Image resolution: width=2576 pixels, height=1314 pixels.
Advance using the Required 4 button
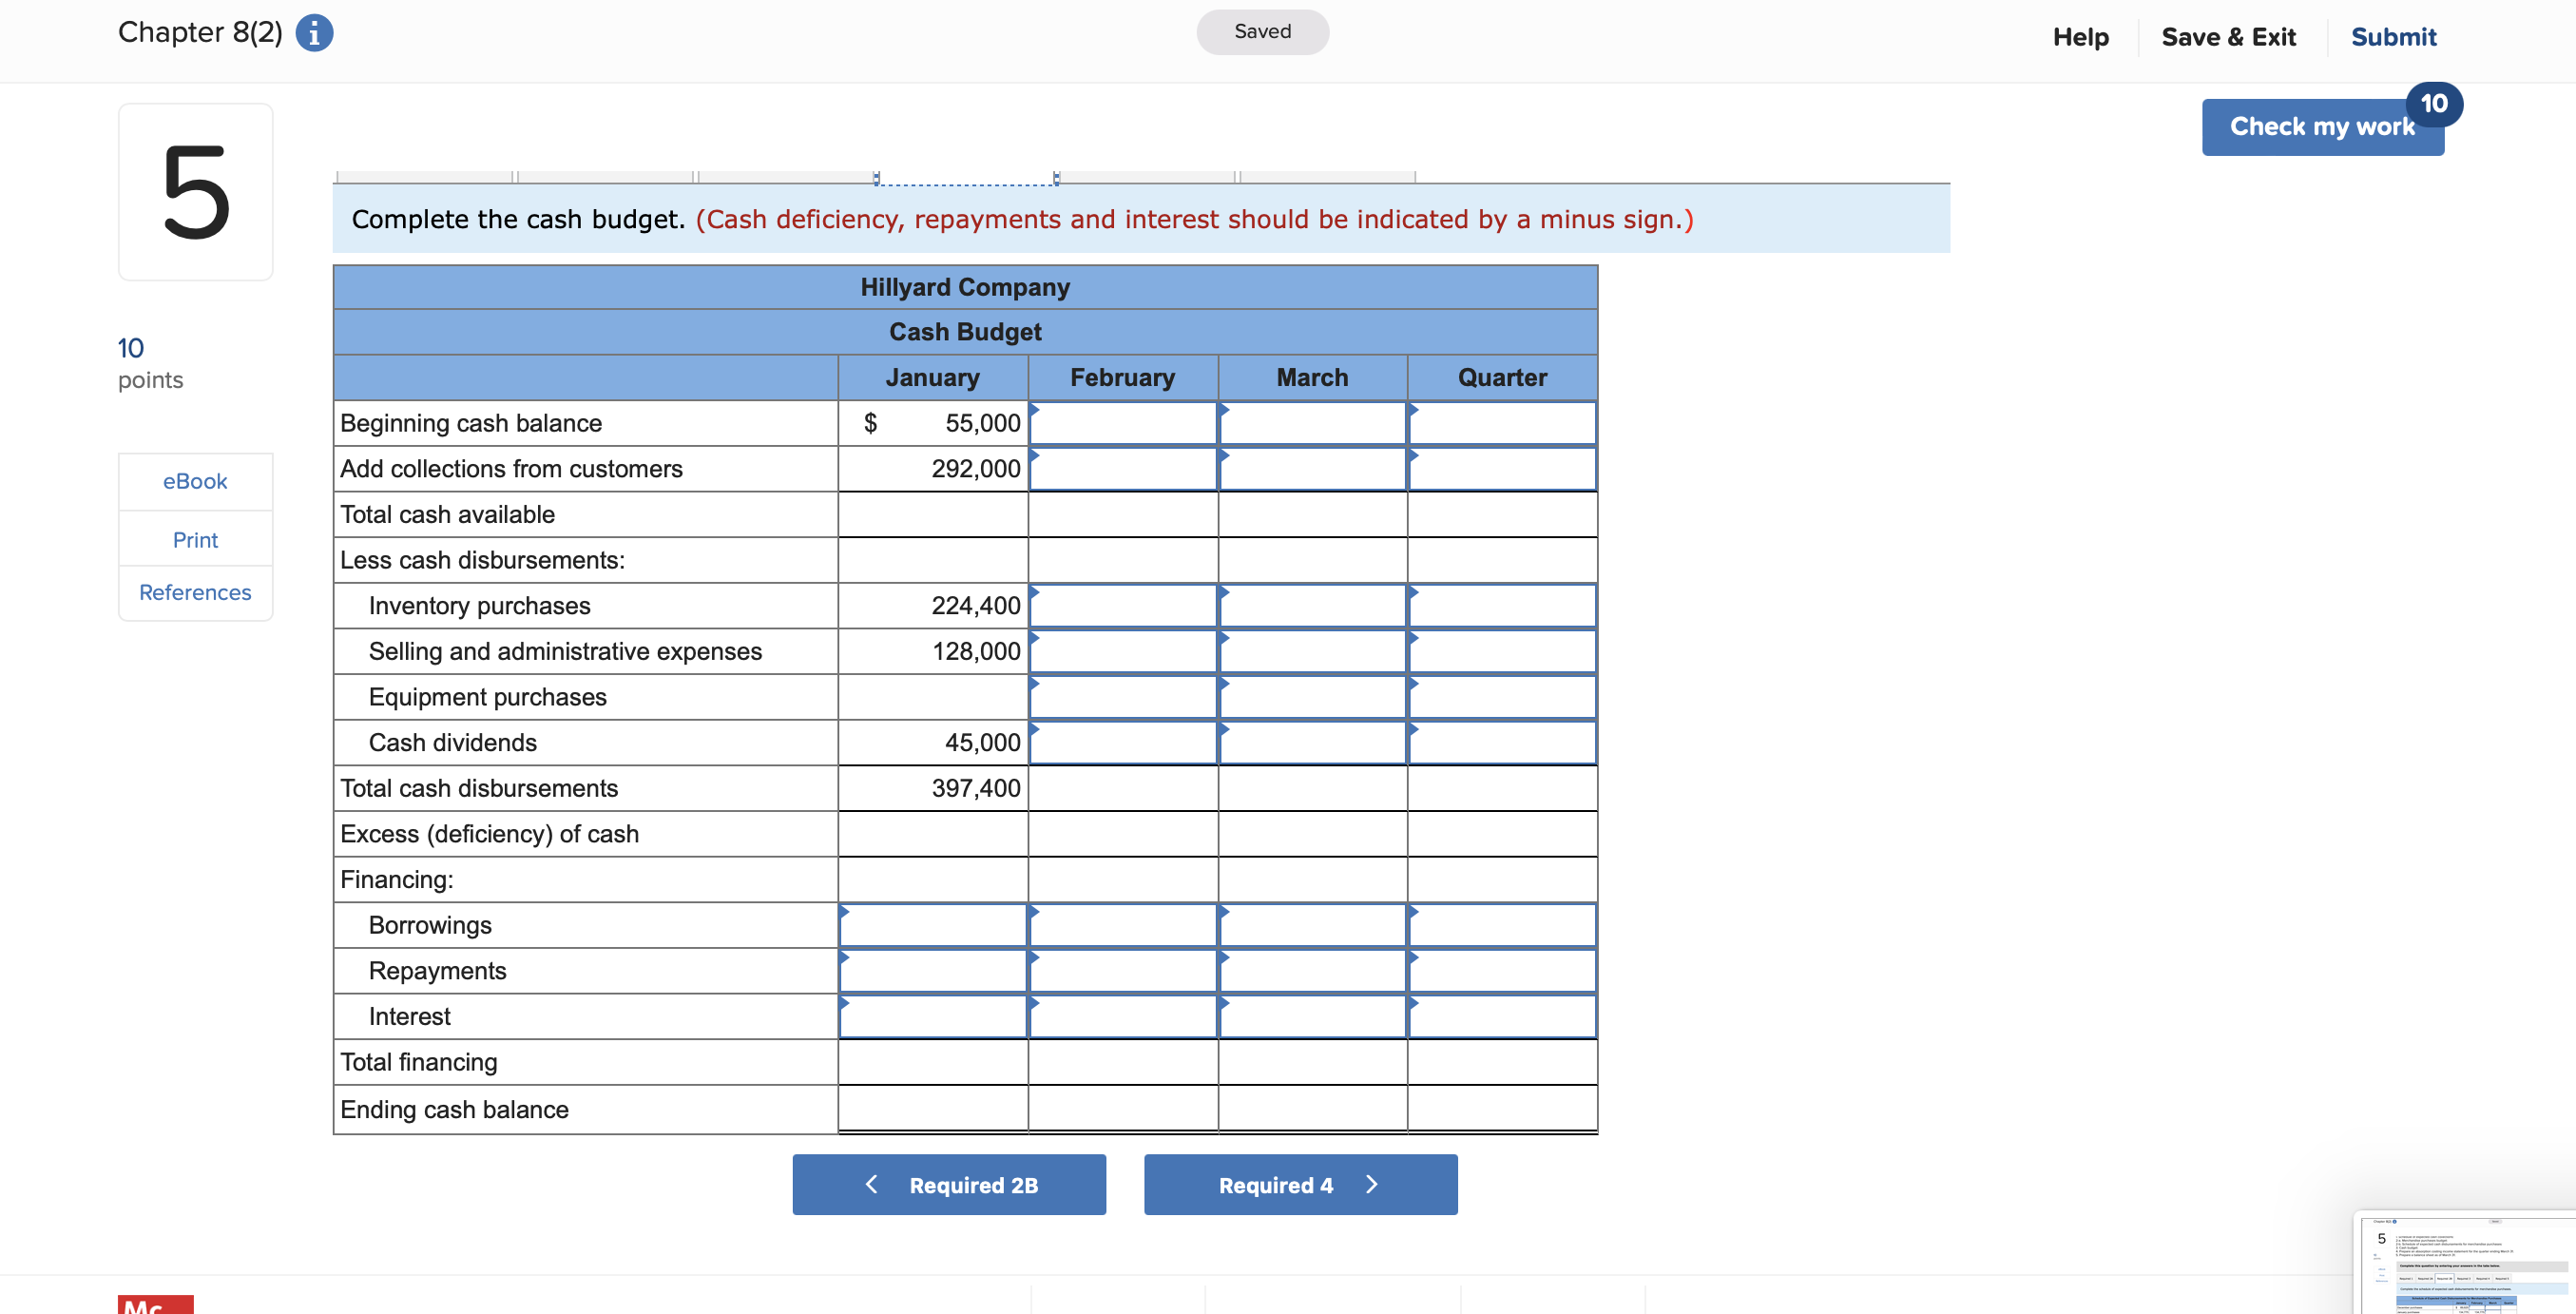(1300, 1184)
